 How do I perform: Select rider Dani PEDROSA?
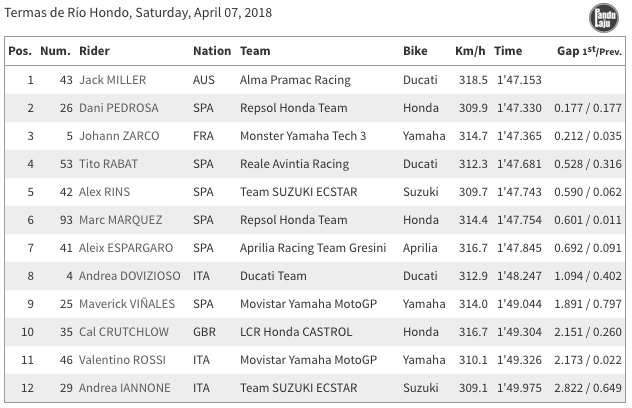click(x=116, y=107)
